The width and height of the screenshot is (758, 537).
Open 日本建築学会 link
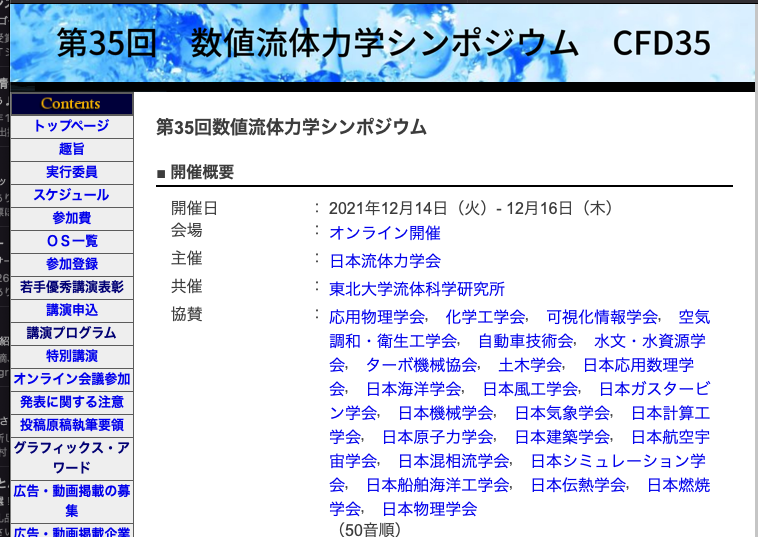click(x=562, y=437)
